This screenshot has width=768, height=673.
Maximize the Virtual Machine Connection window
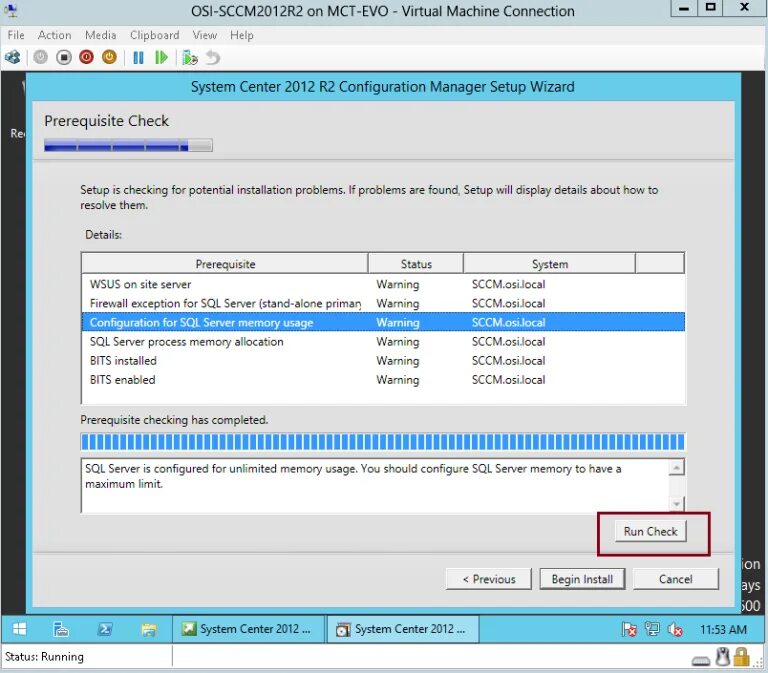point(710,8)
